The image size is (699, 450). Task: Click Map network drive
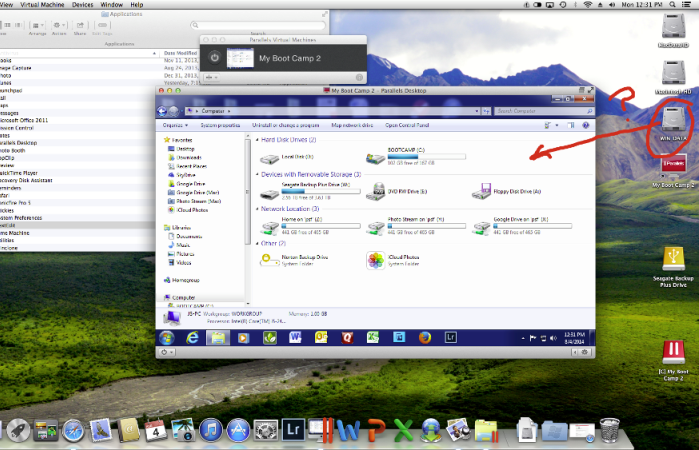point(352,125)
